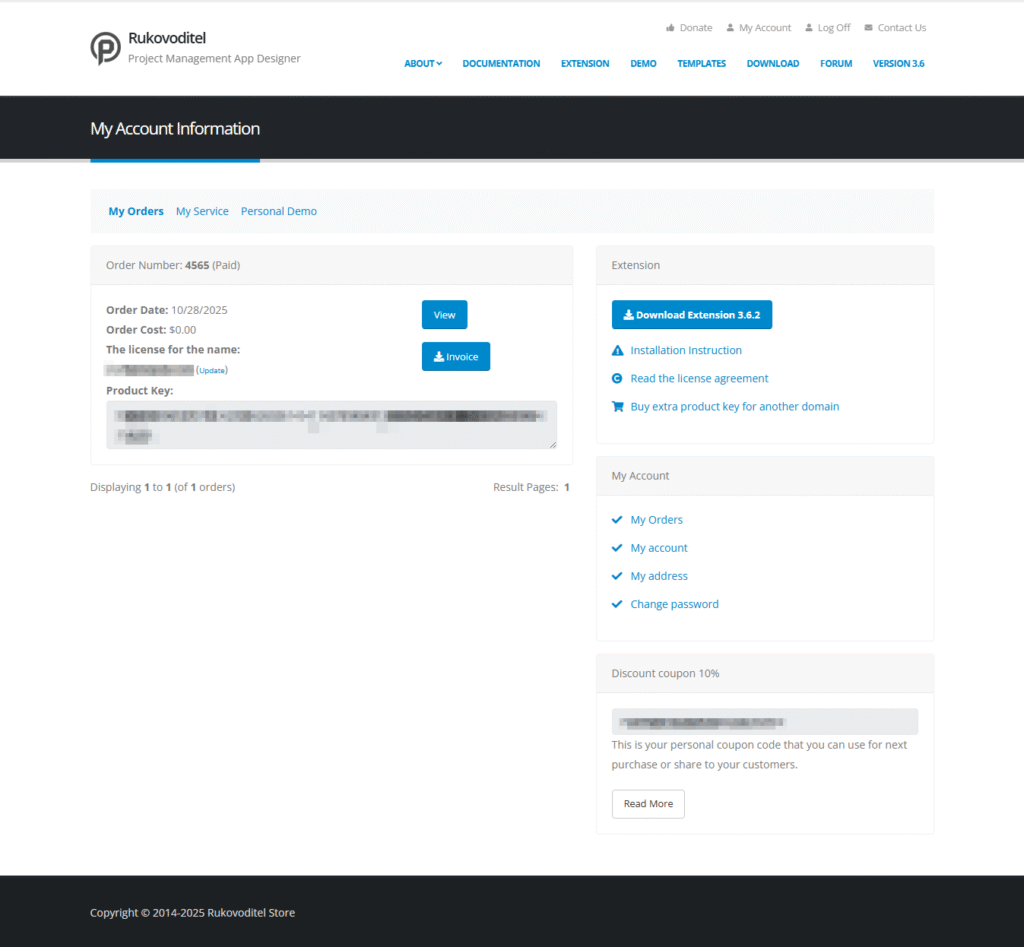
Task: Open the Change password link
Action: coord(674,605)
